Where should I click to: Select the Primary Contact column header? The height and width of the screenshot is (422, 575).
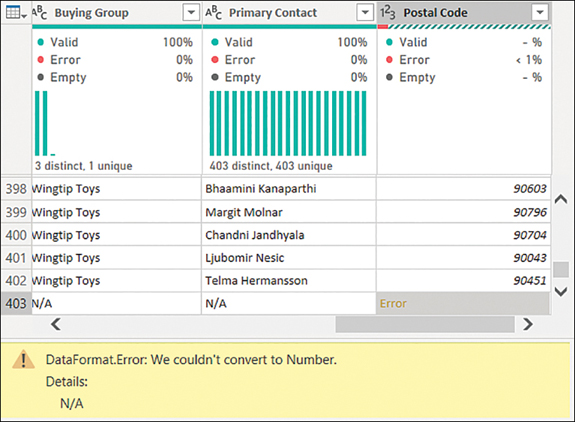click(x=289, y=13)
